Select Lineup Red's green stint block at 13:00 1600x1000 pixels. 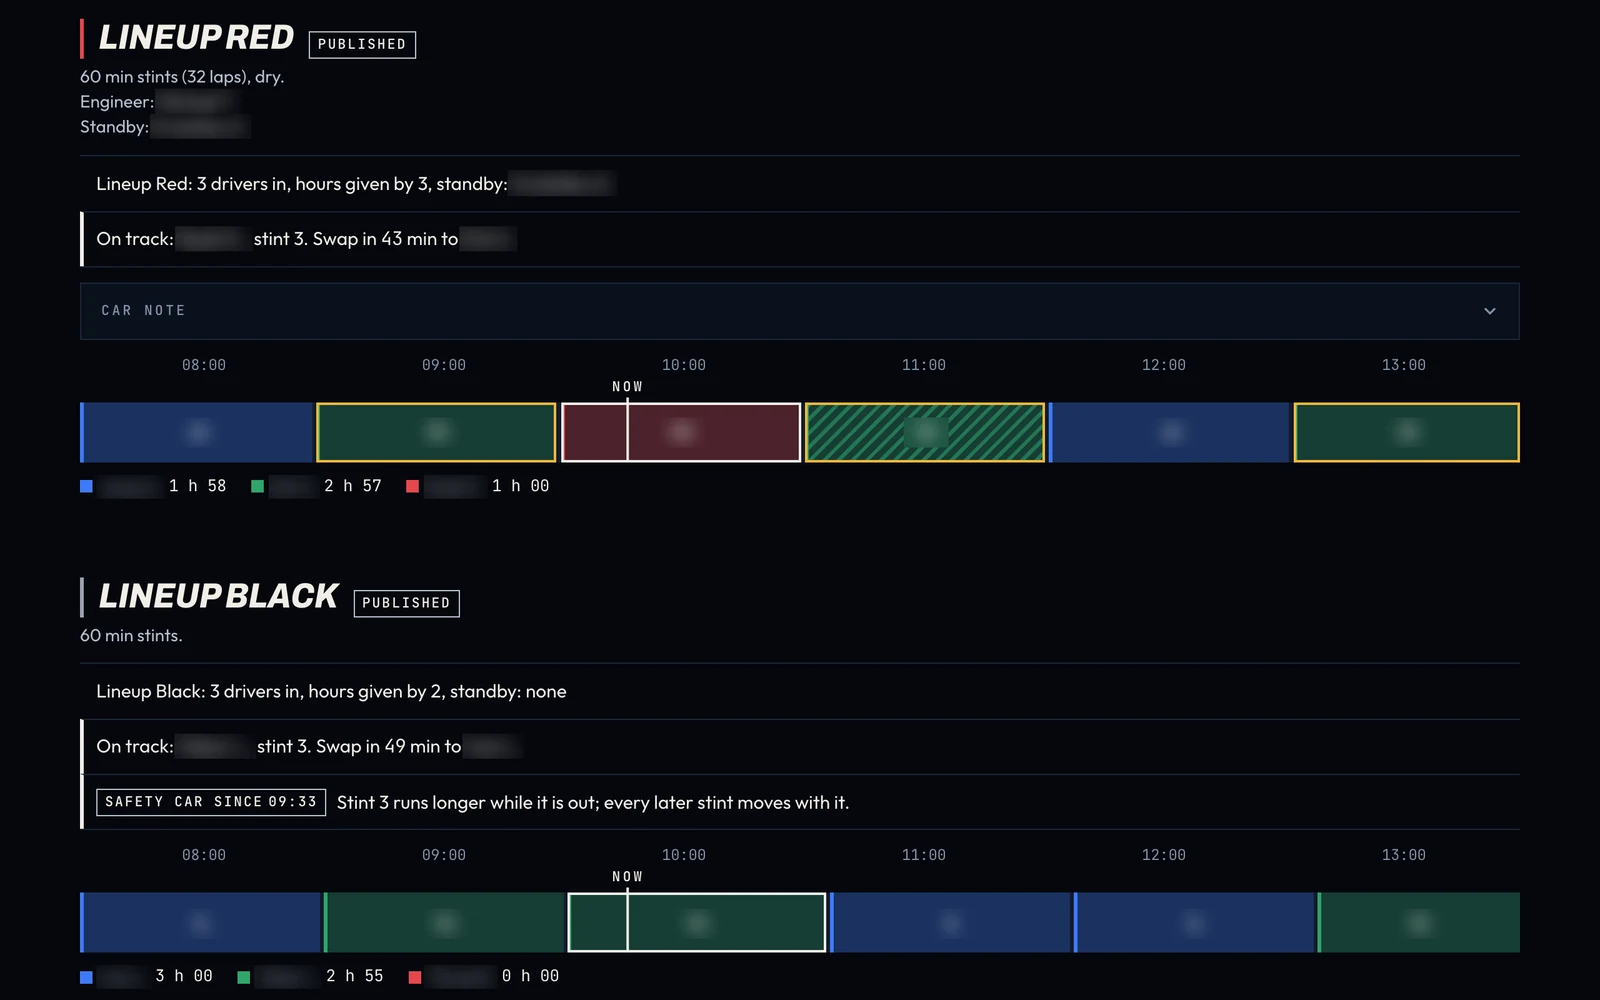(1407, 432)
